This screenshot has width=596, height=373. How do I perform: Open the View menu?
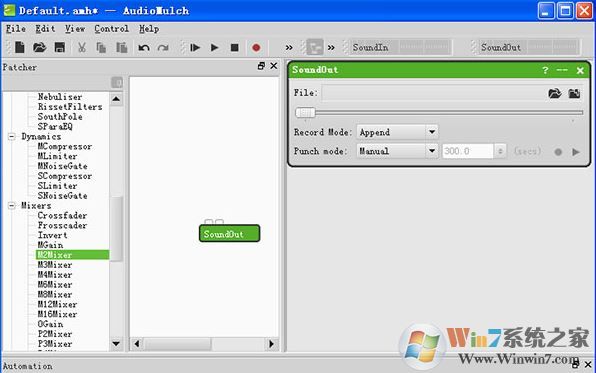click(x=74, y=29)
